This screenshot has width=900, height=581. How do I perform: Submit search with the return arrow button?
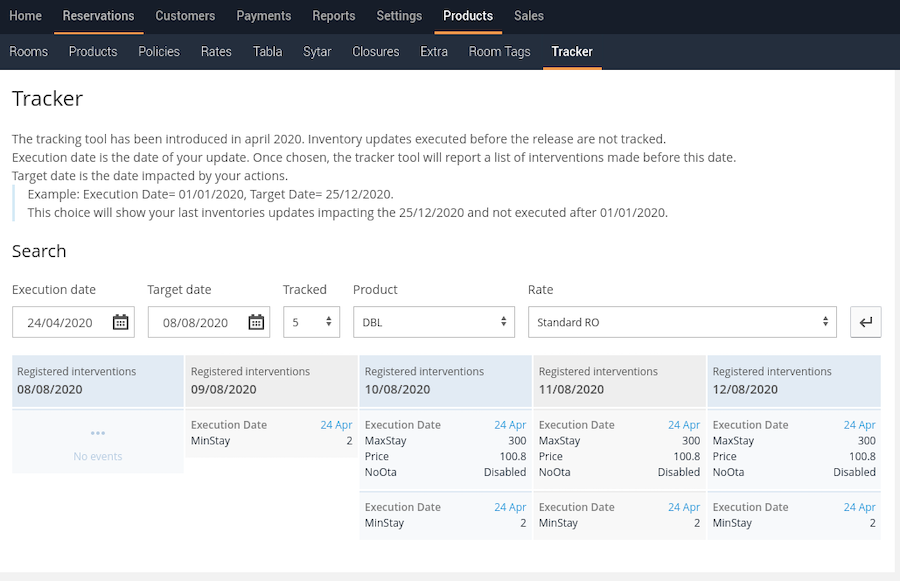tap(866, 322)
